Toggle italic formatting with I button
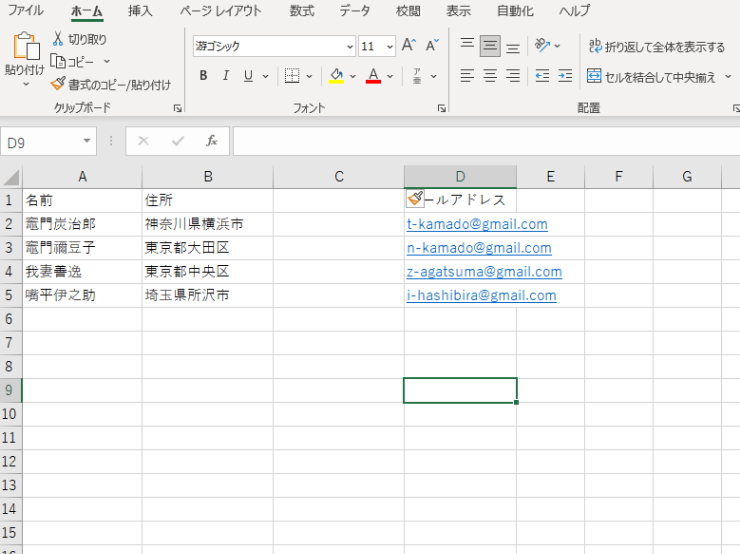This screenshot has height=554, width=740. click(x=225, y=76)
